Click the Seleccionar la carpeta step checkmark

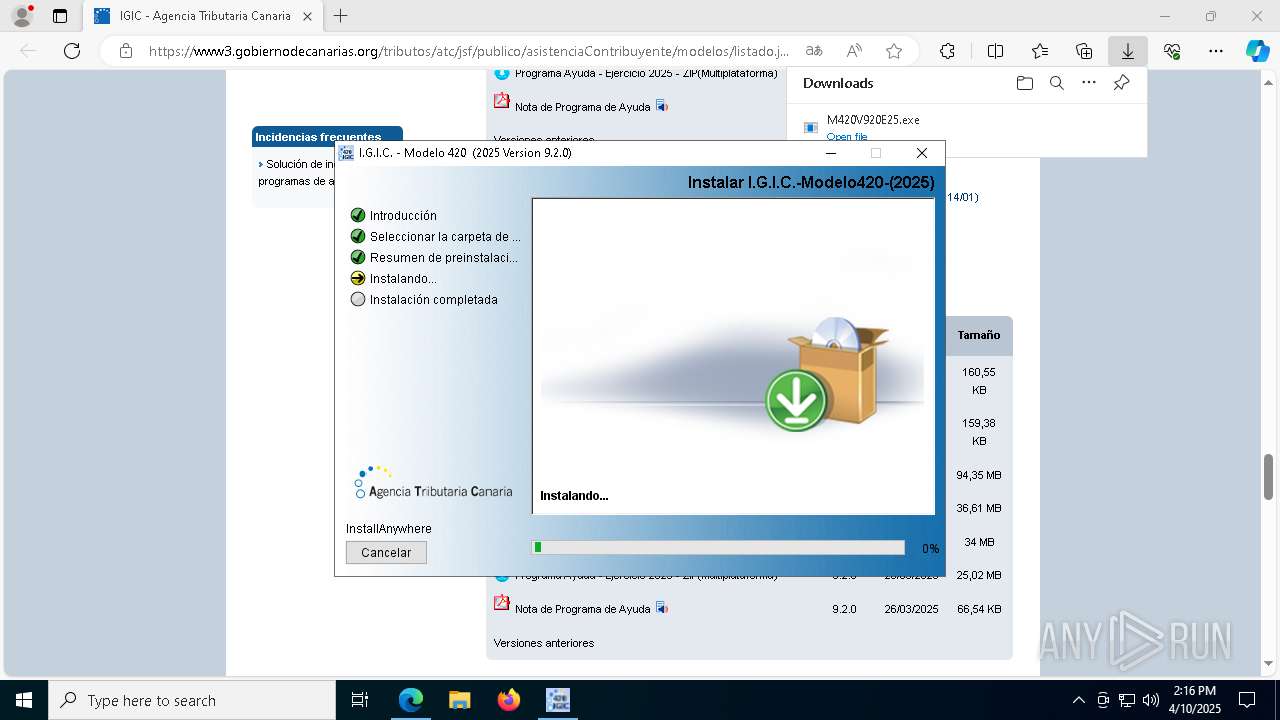coord(358,236)
